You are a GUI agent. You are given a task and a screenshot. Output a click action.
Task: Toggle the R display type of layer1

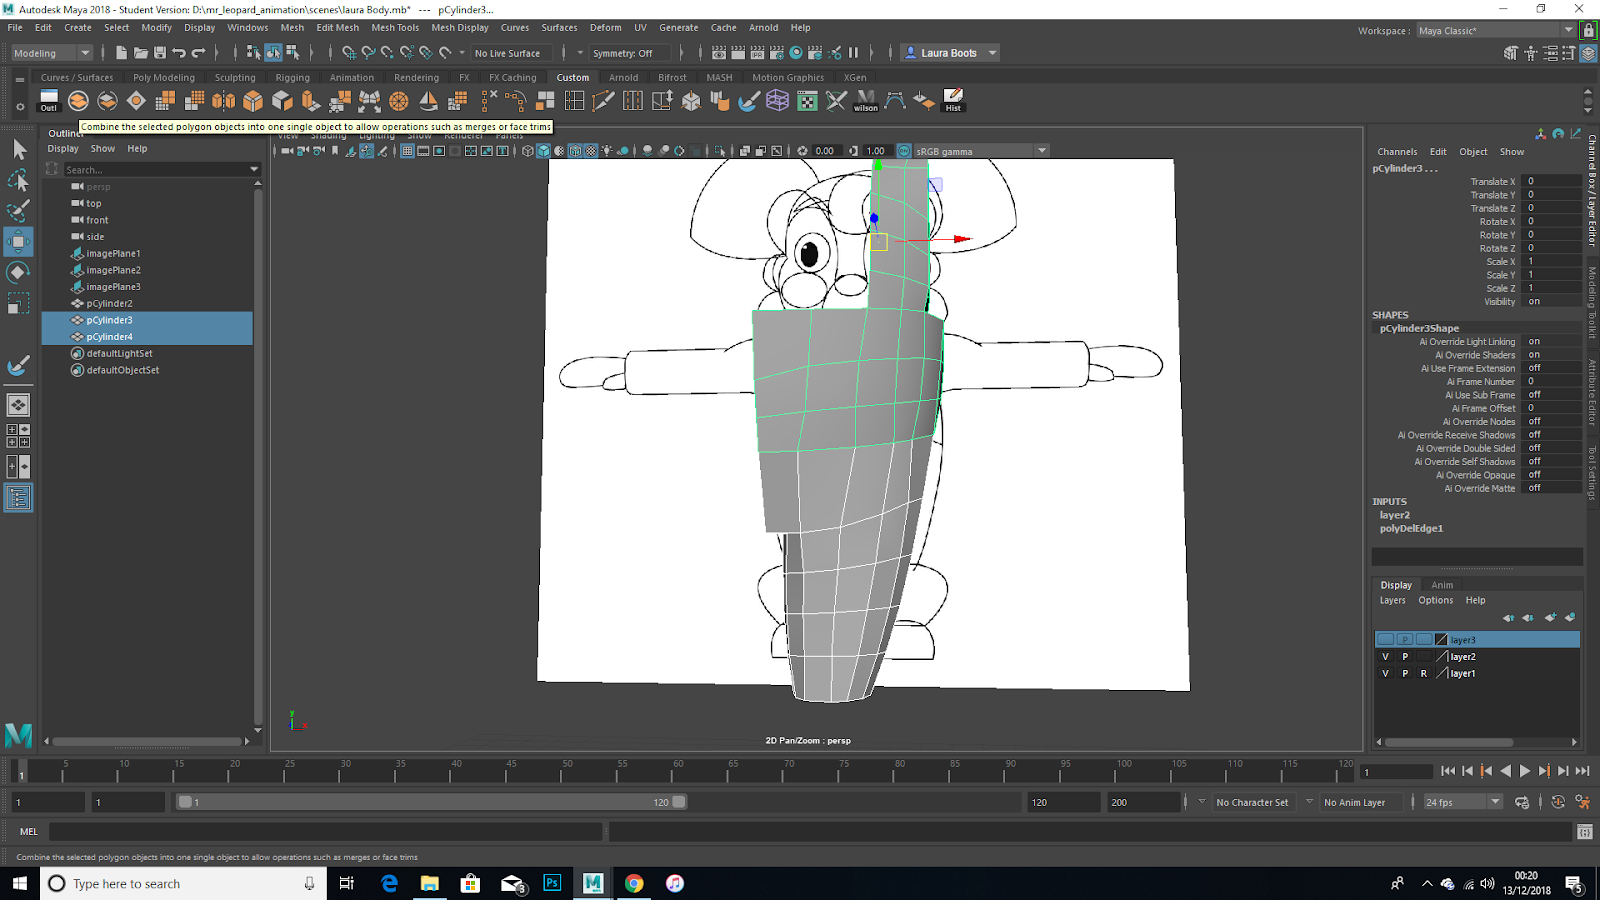click(1424, 674)
